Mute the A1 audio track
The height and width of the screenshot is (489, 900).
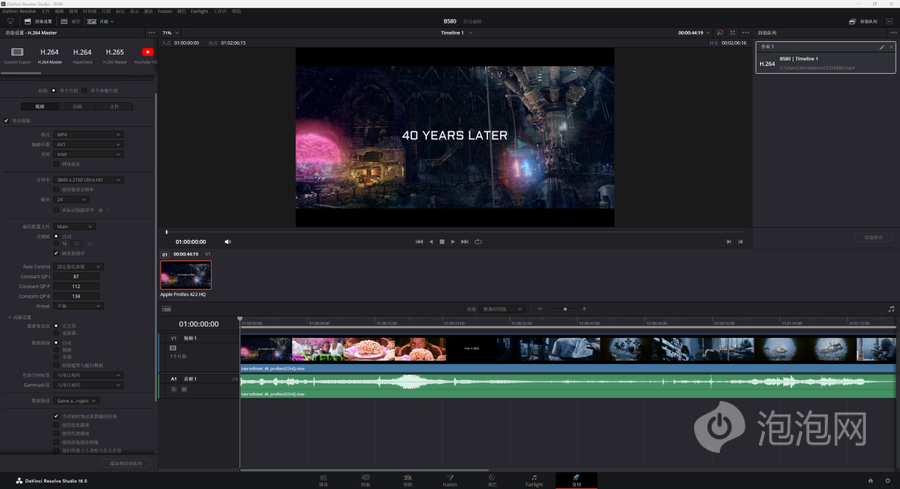click(184, 389)
